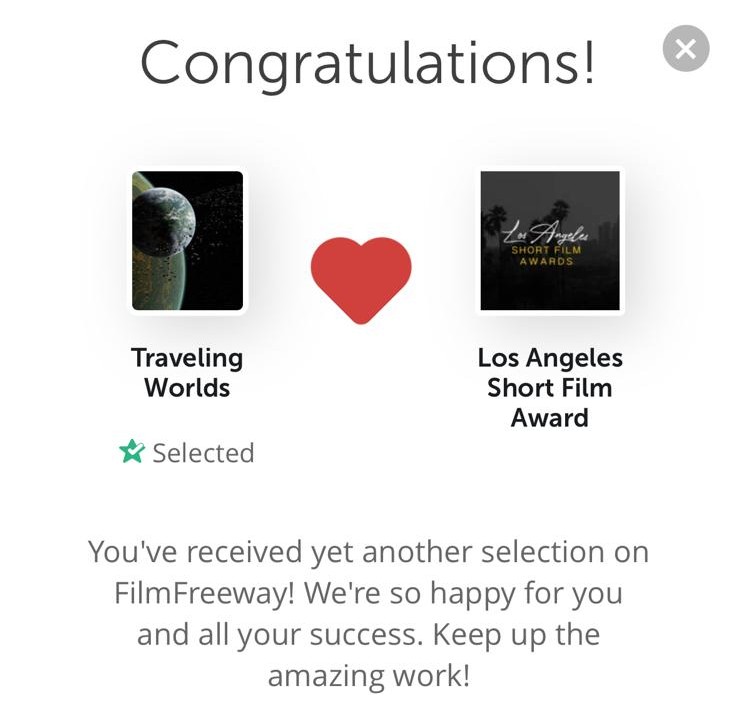Click the "amazing work!" closing line
The width and height of the screenshot is (738, 716).
pyautogui.click(x=368, y=676)
